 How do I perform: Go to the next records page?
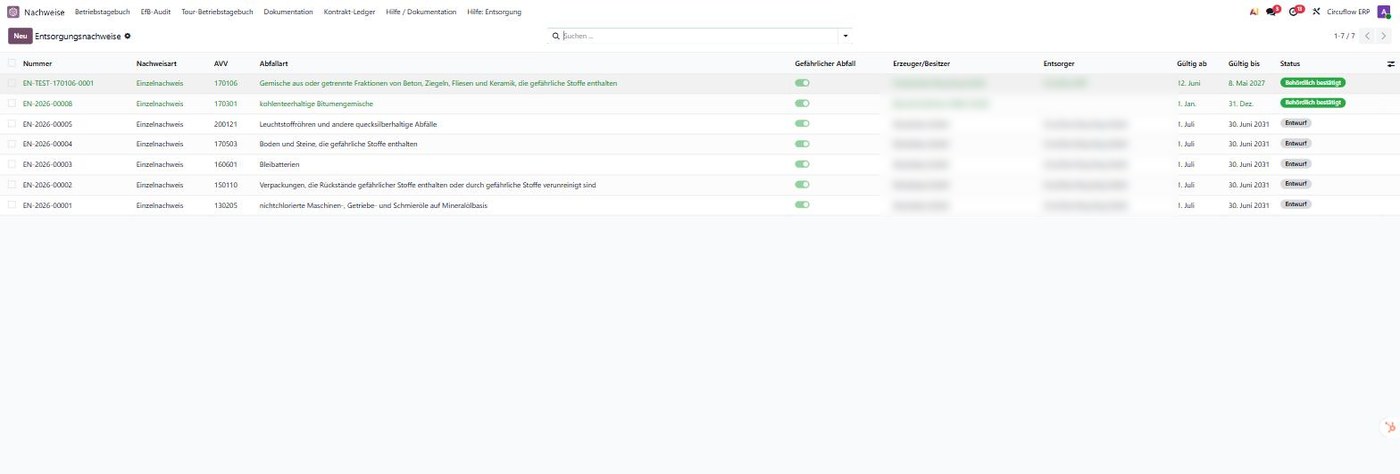[1383, 36]
